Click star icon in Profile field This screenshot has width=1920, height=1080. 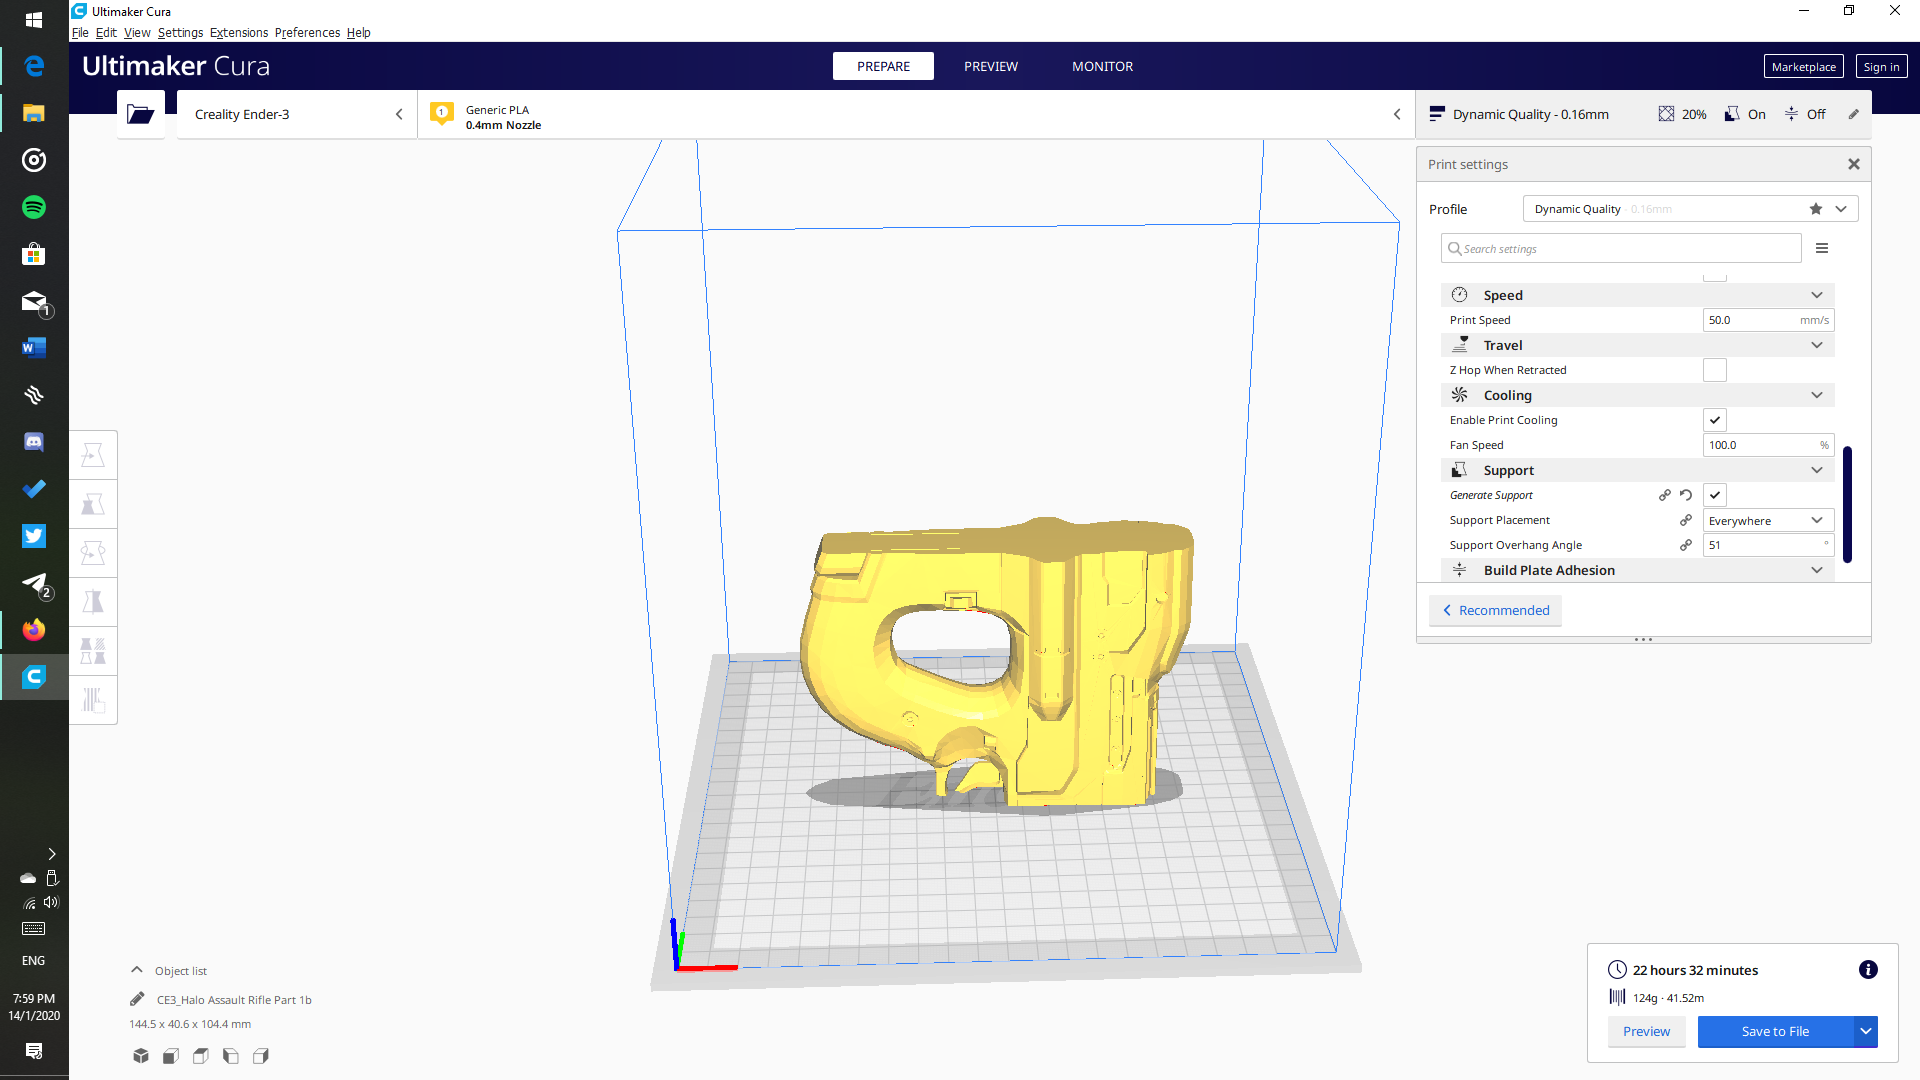pyautogui.click(x=1816, y=209)
